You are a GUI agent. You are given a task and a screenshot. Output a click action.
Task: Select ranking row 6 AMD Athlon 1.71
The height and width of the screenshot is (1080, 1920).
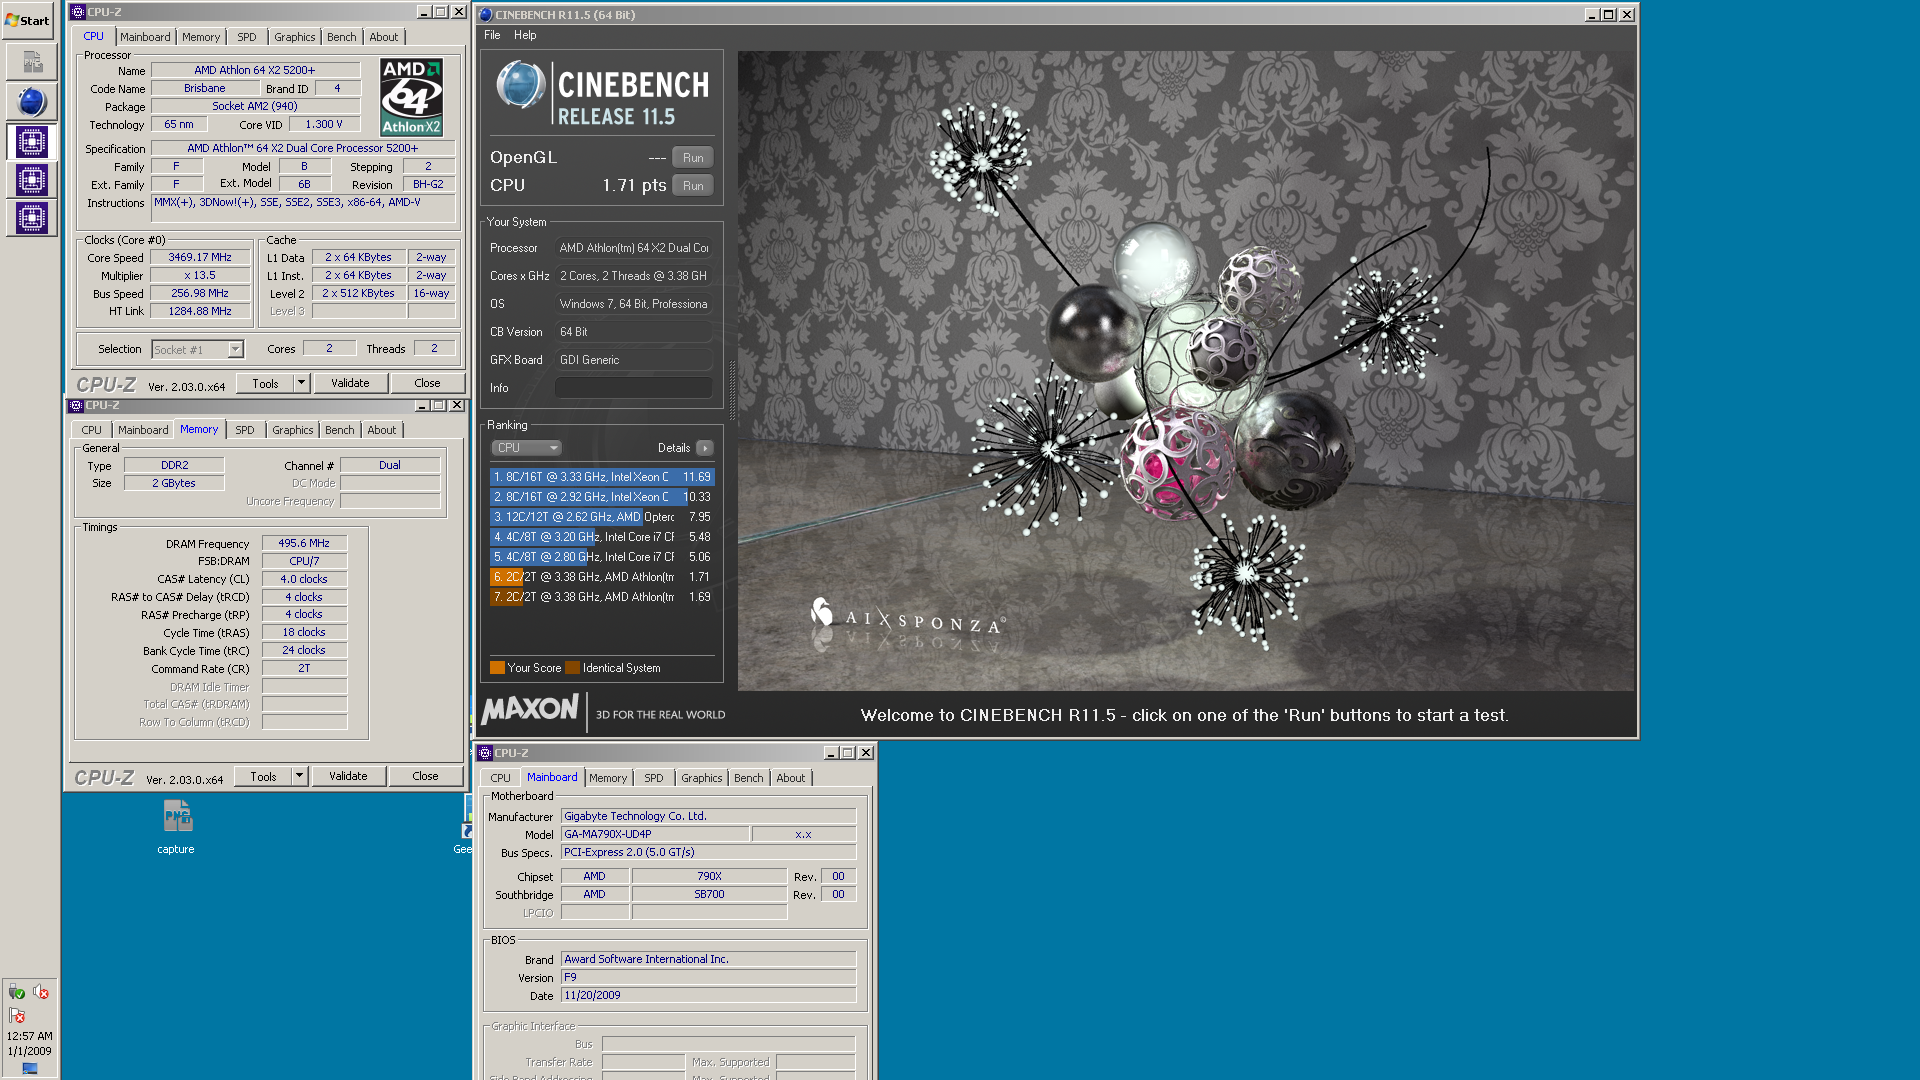click(602, 577)
